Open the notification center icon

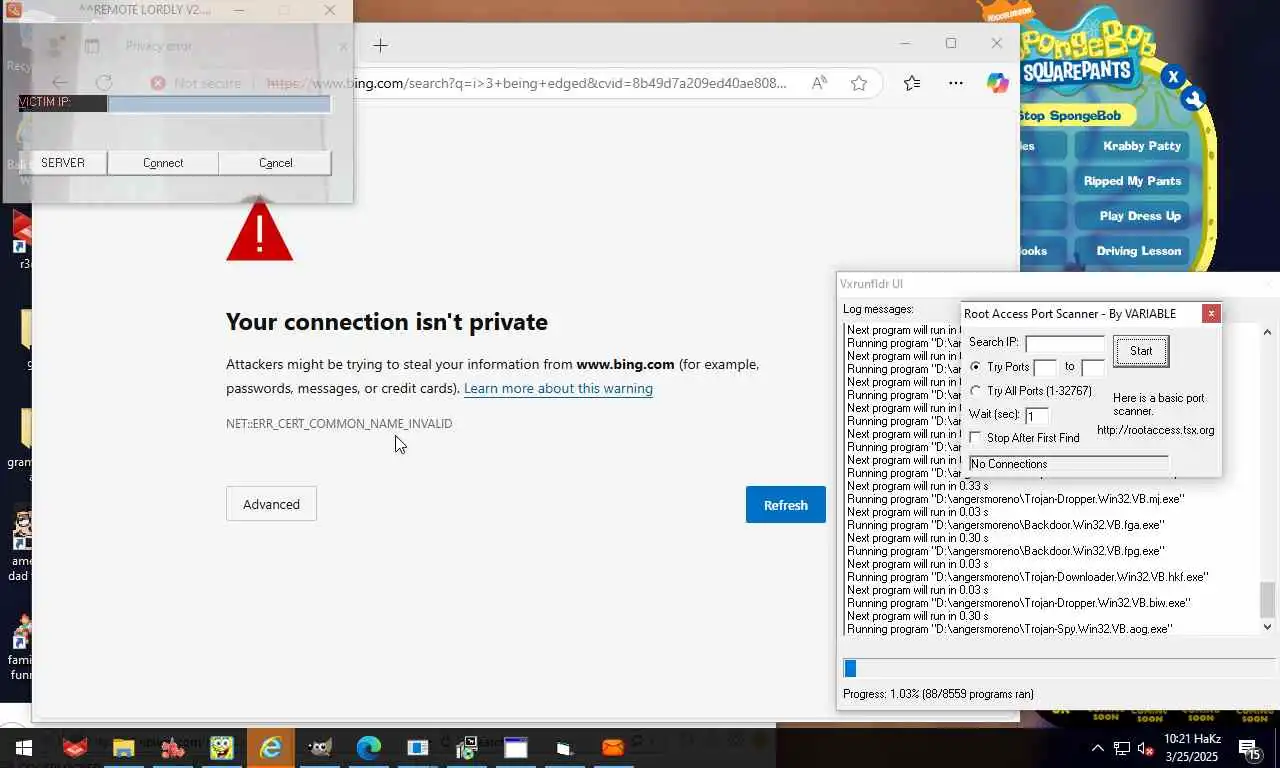click(x=1250, y=748)
